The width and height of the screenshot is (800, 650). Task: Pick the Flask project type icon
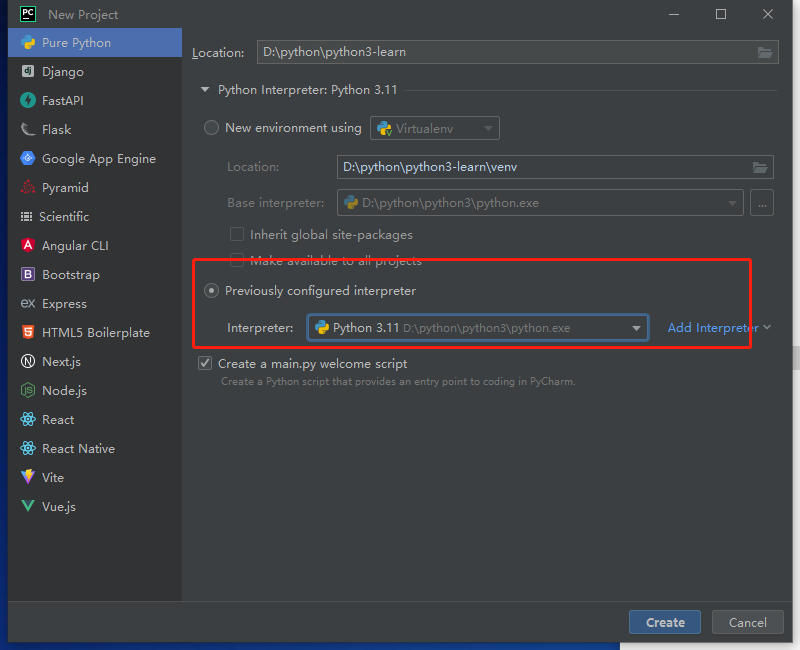[x=27, y=130]
